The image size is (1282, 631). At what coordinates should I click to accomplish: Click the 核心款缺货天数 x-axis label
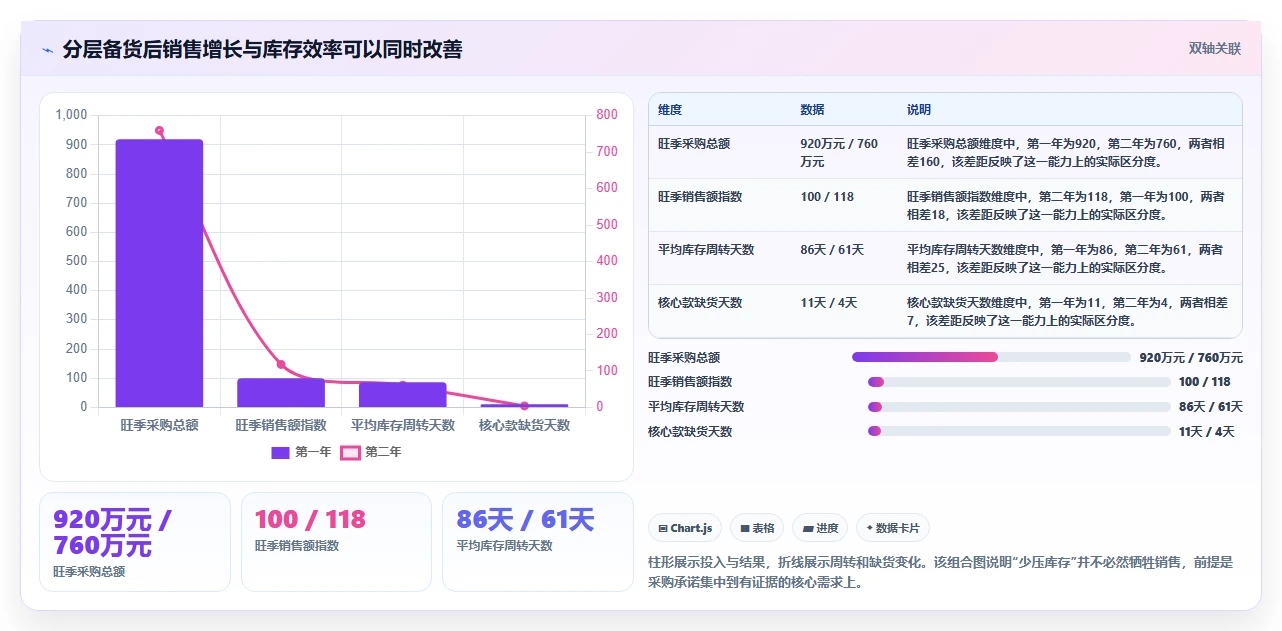click(524, 425)
